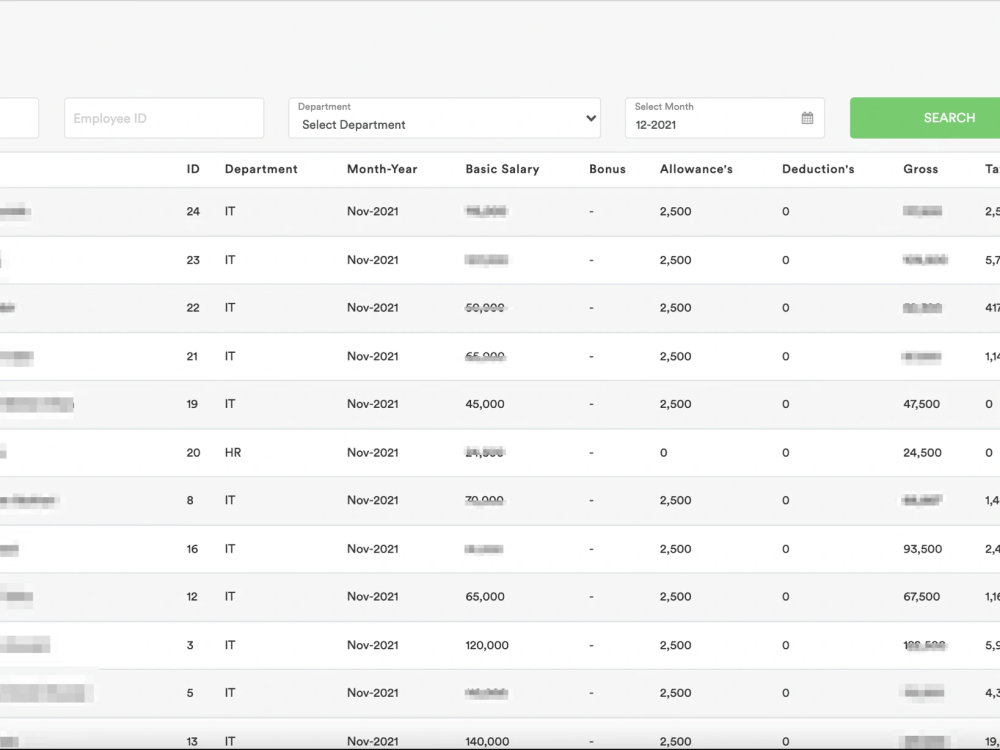Select the row with ID 16
Image resolution: width=1000 pixels, height=750 pixels.
[500, 549]
